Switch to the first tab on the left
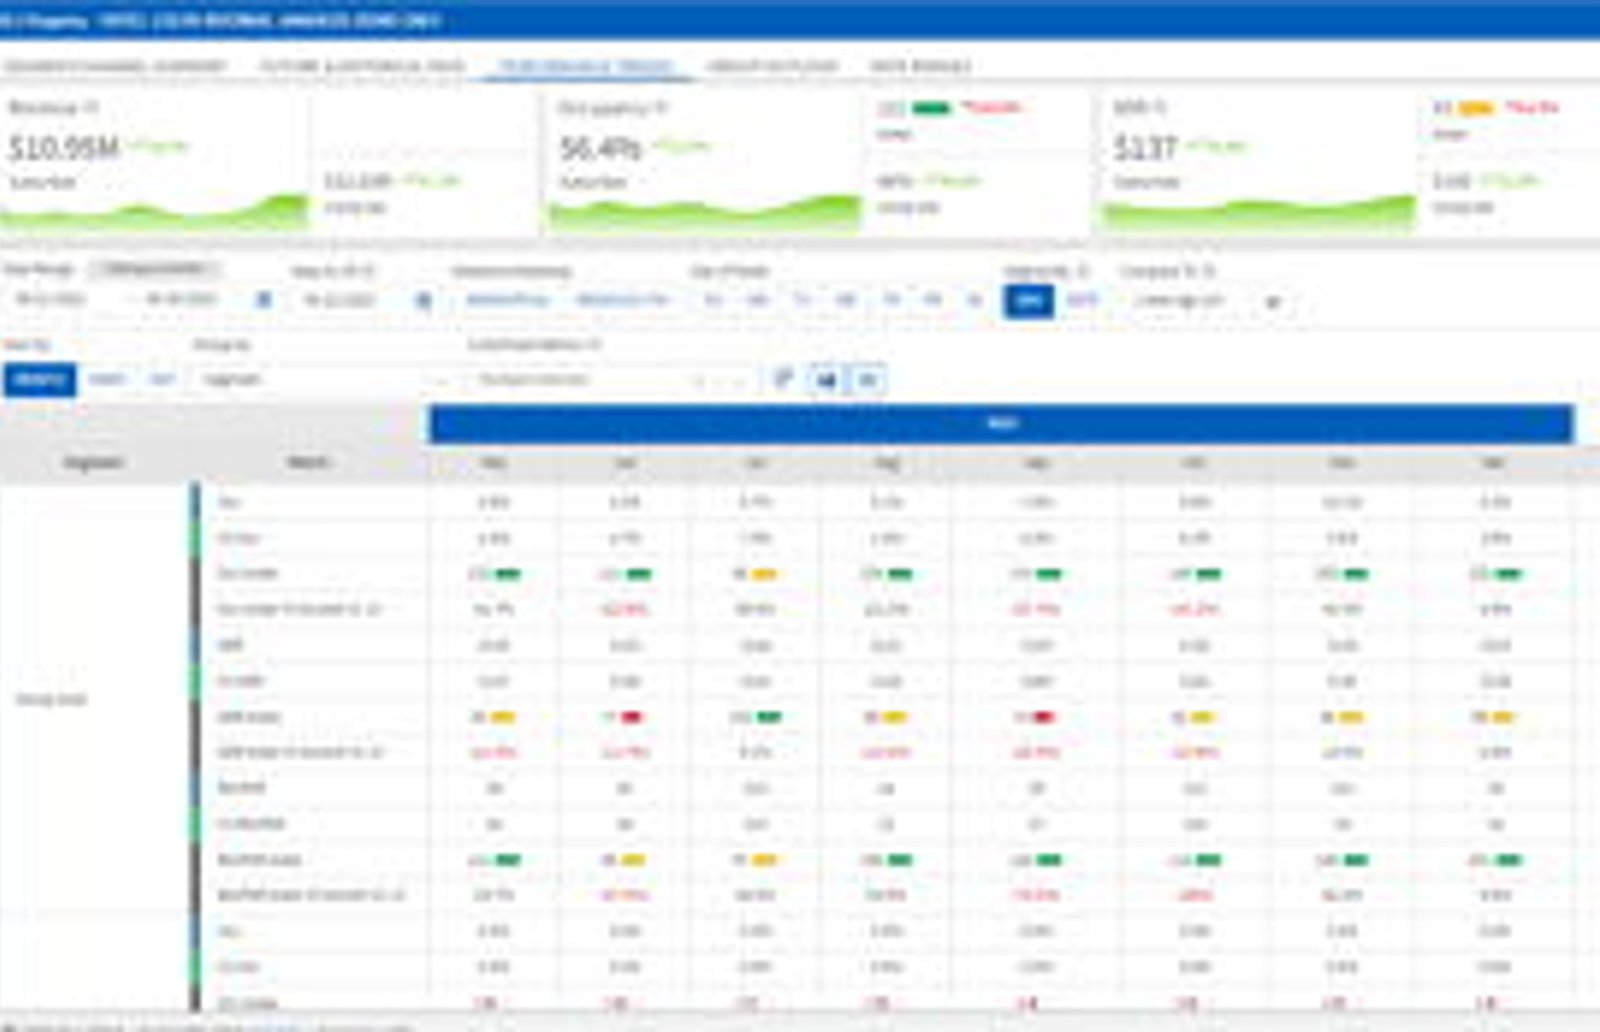This screenshot has height=1032, width=1600. pos(115,66)
